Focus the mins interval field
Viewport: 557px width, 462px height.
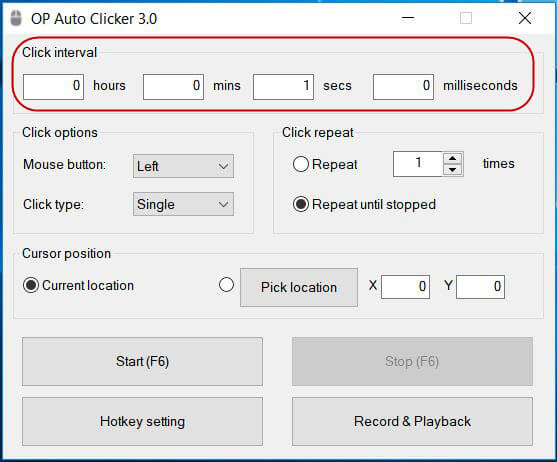click(173, 87)
